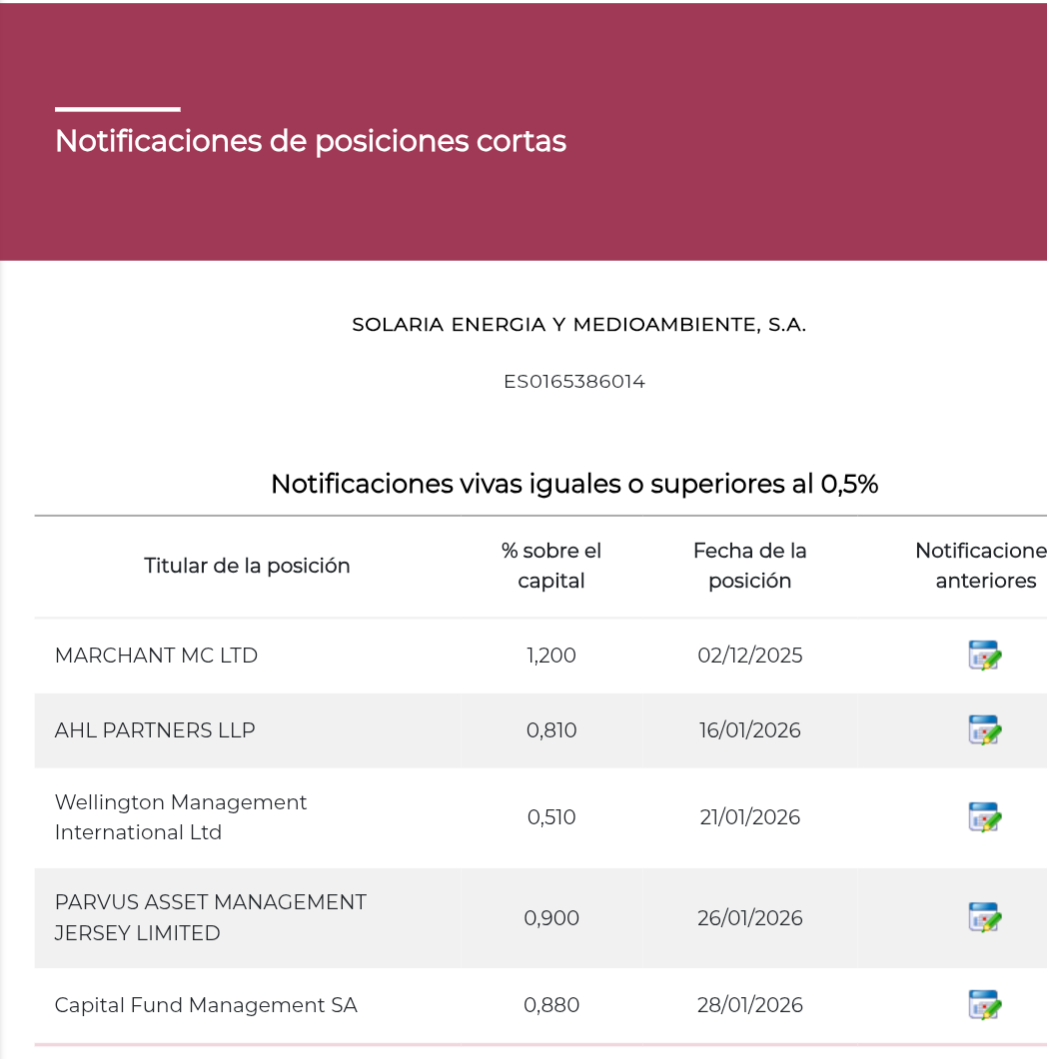Click the 1,200 percentage value

551,656
